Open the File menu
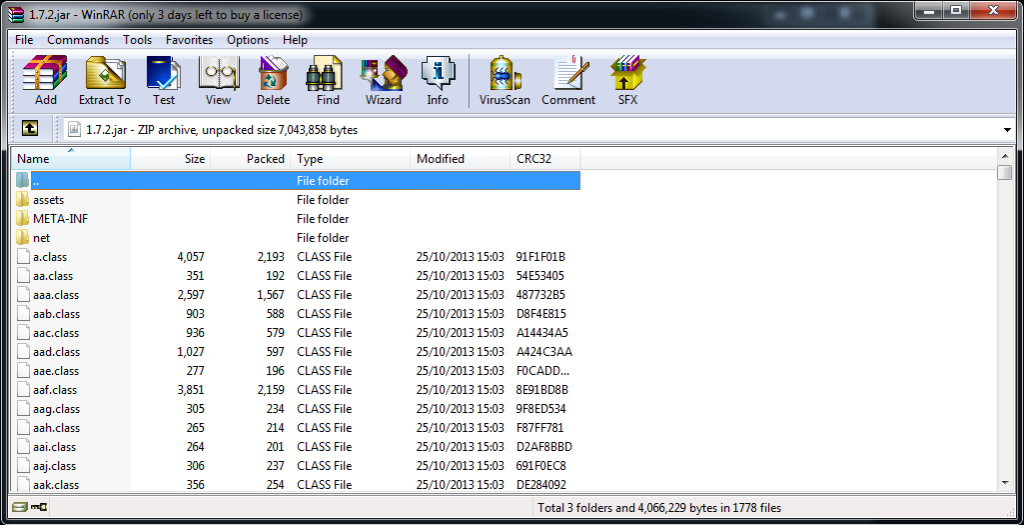Screen dimensions: 1024x525 [24, 40]
